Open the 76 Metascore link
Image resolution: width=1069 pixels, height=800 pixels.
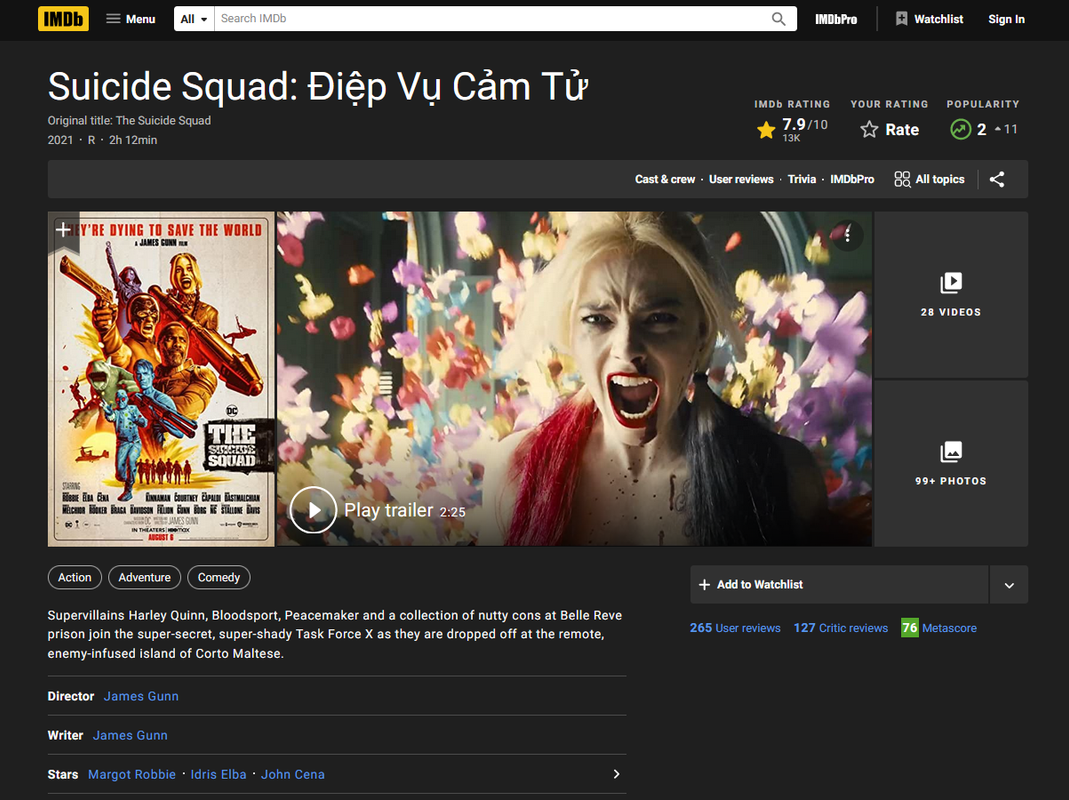click(x=939, y=628)
